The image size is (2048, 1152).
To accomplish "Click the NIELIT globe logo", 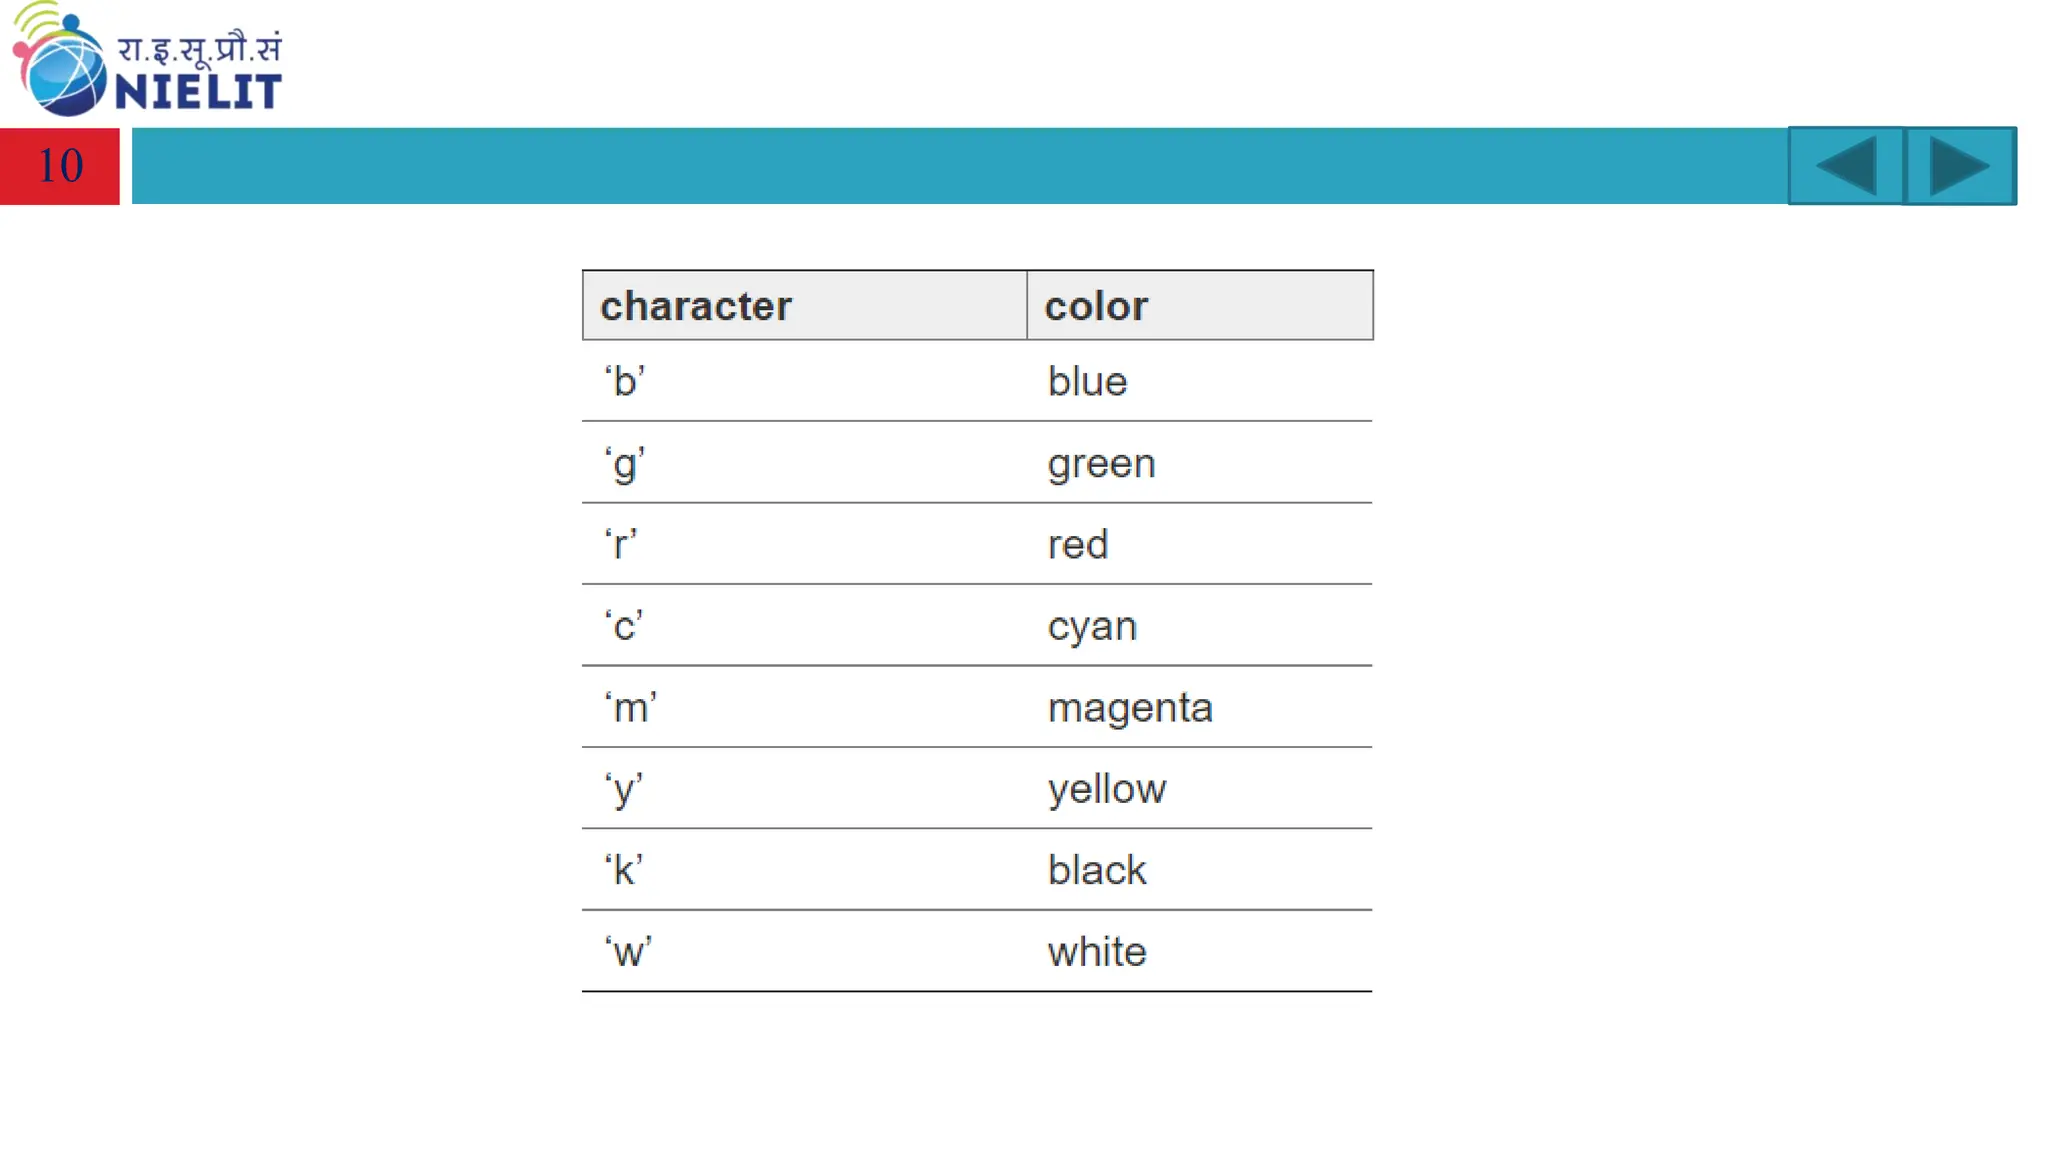I will tap(60, 62).
